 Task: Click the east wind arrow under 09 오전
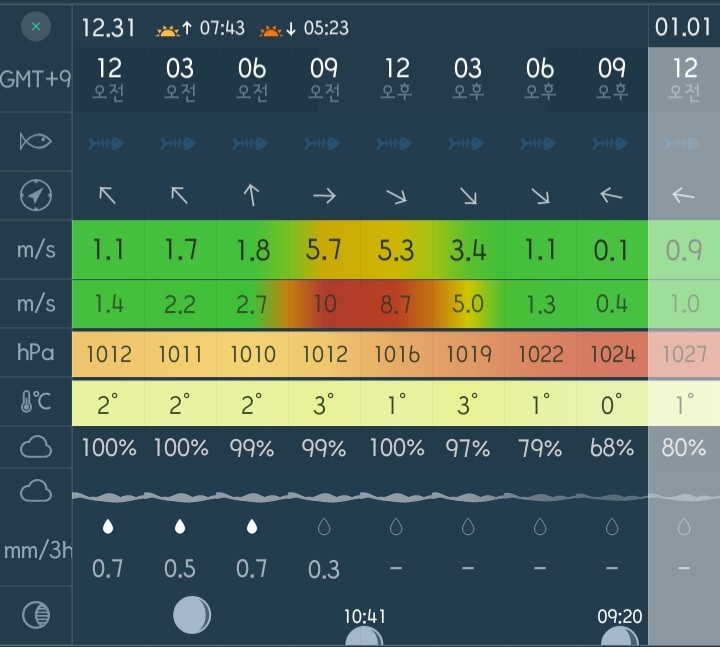click(x=324, y=196)
